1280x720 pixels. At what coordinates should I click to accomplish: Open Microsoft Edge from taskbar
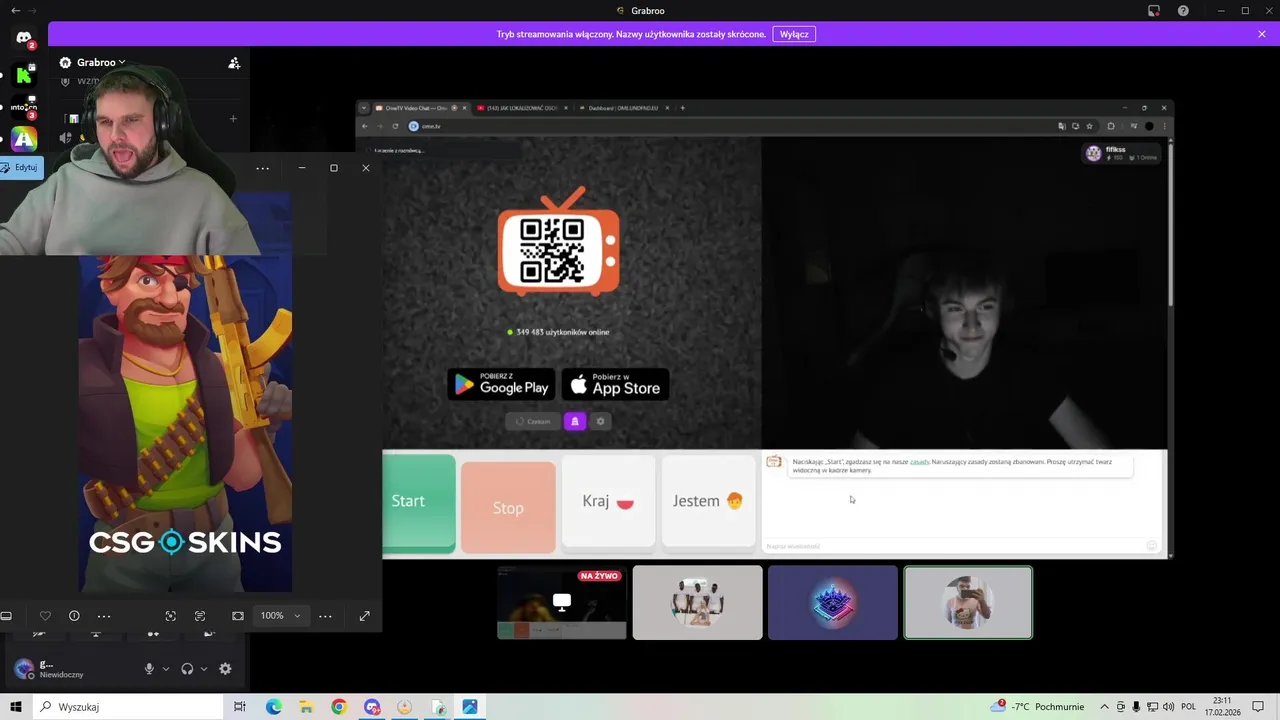click(273, 707)
